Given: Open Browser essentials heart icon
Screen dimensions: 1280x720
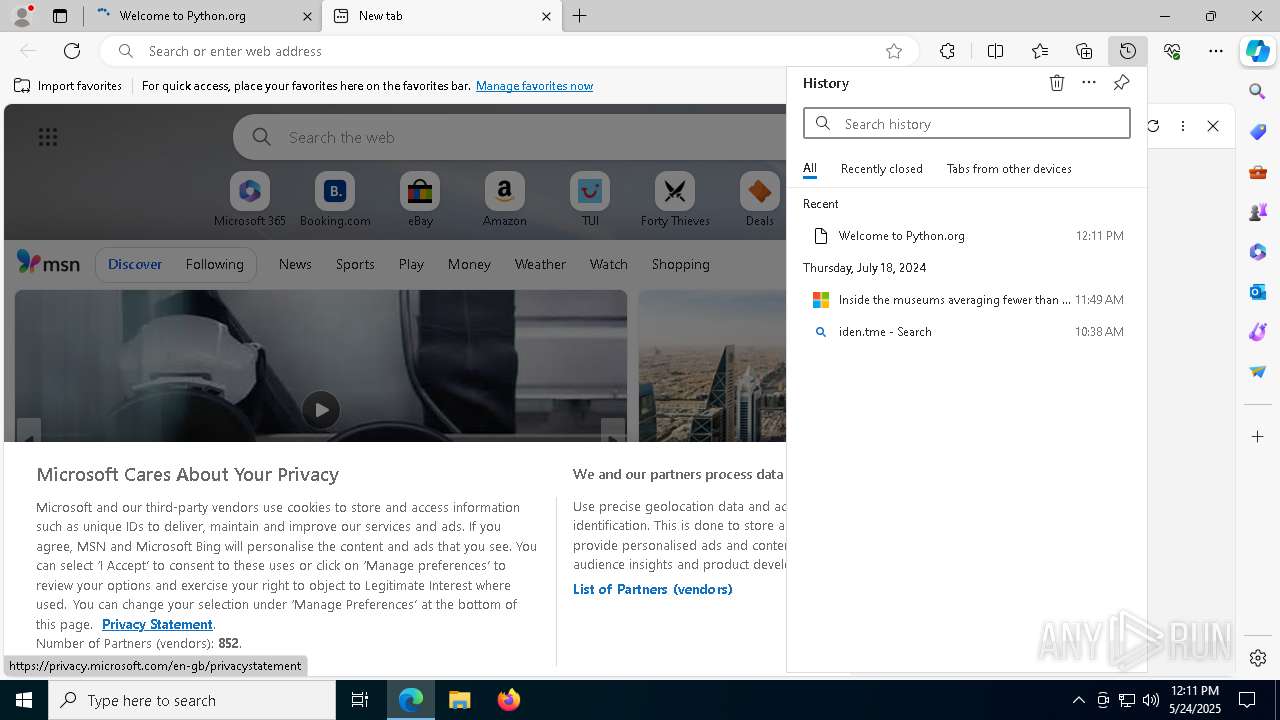Looking at the screenshot, I should click(1172, 51).
